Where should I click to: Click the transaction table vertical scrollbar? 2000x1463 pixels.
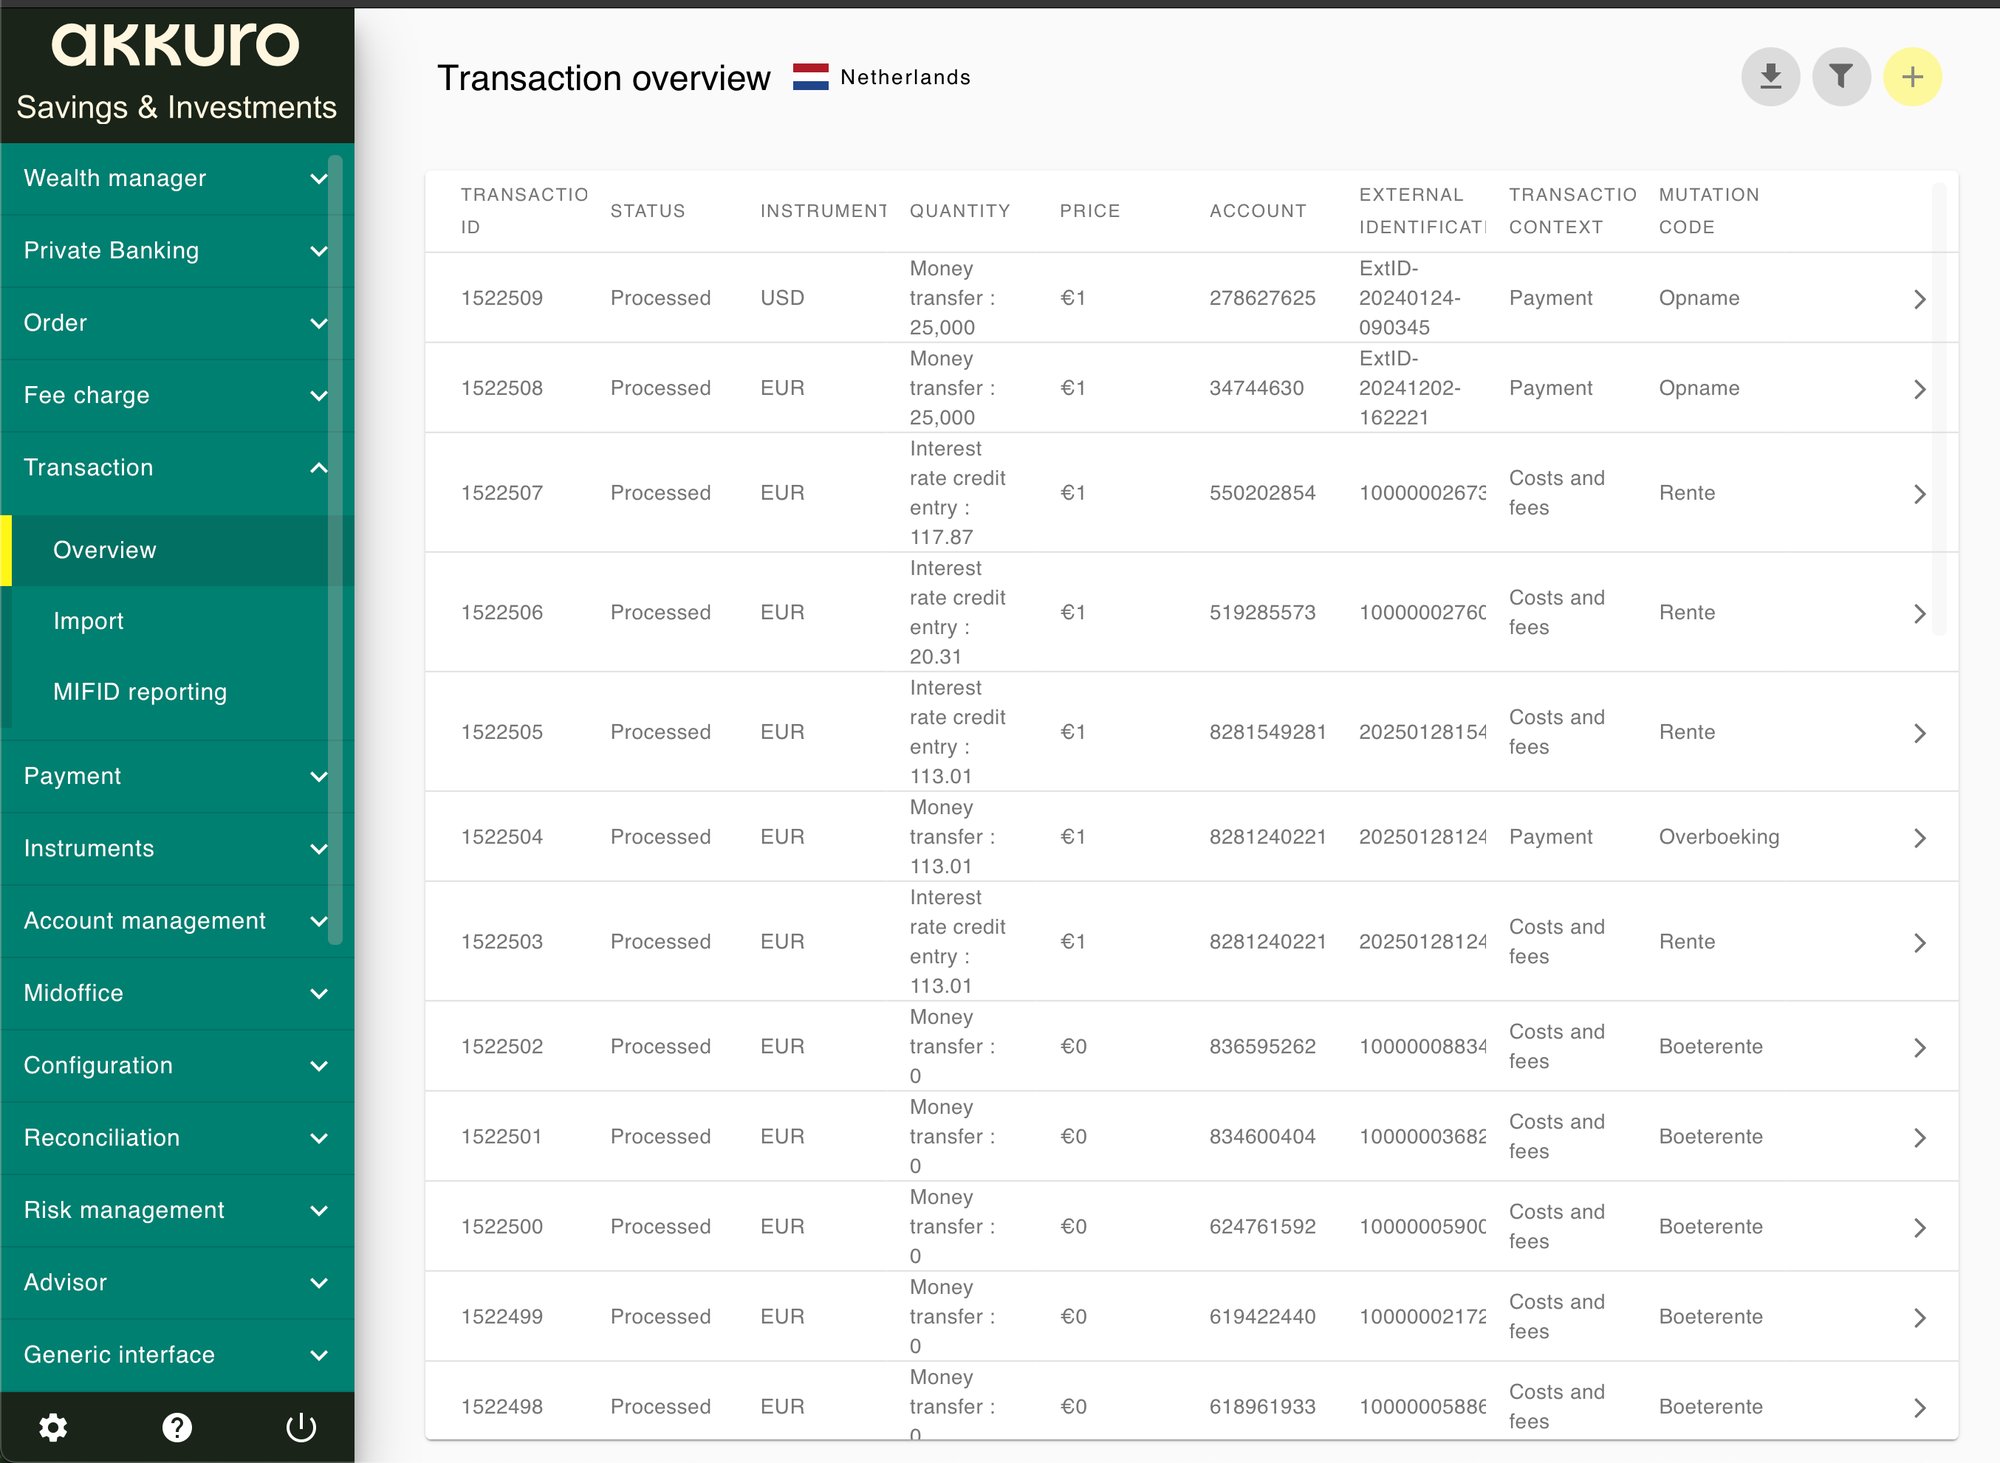1939,408
